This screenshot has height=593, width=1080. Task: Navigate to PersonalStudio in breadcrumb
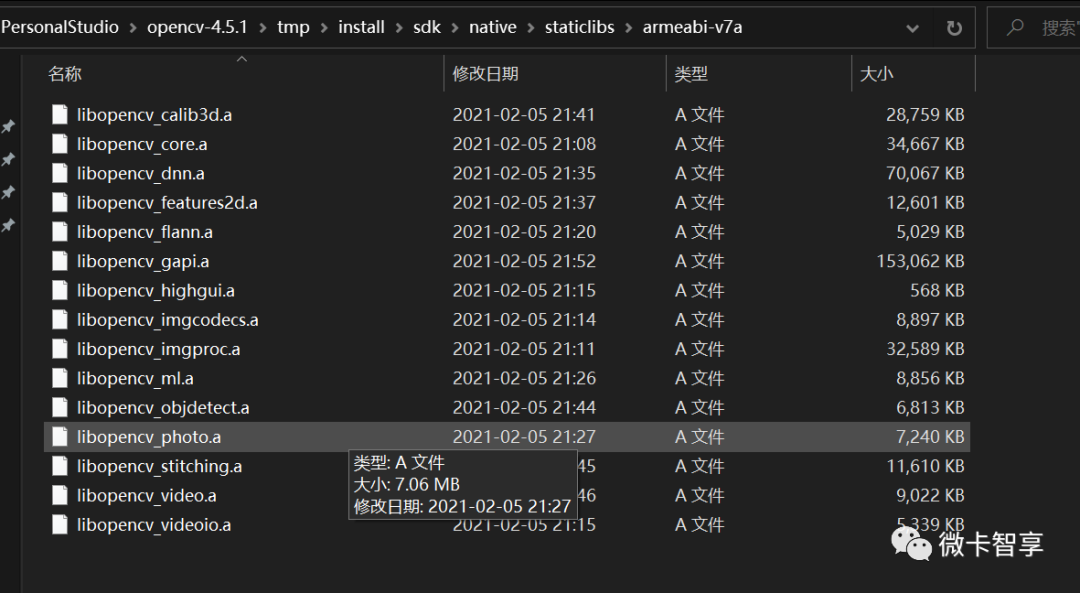tap(60, 27)
